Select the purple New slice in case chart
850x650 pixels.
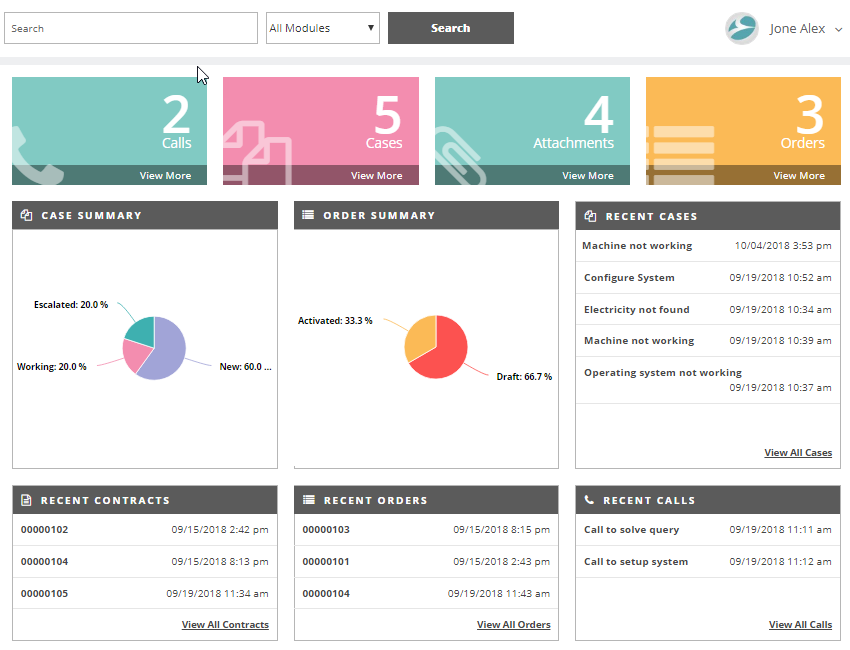pyautogui.click(x=165, y=355)
